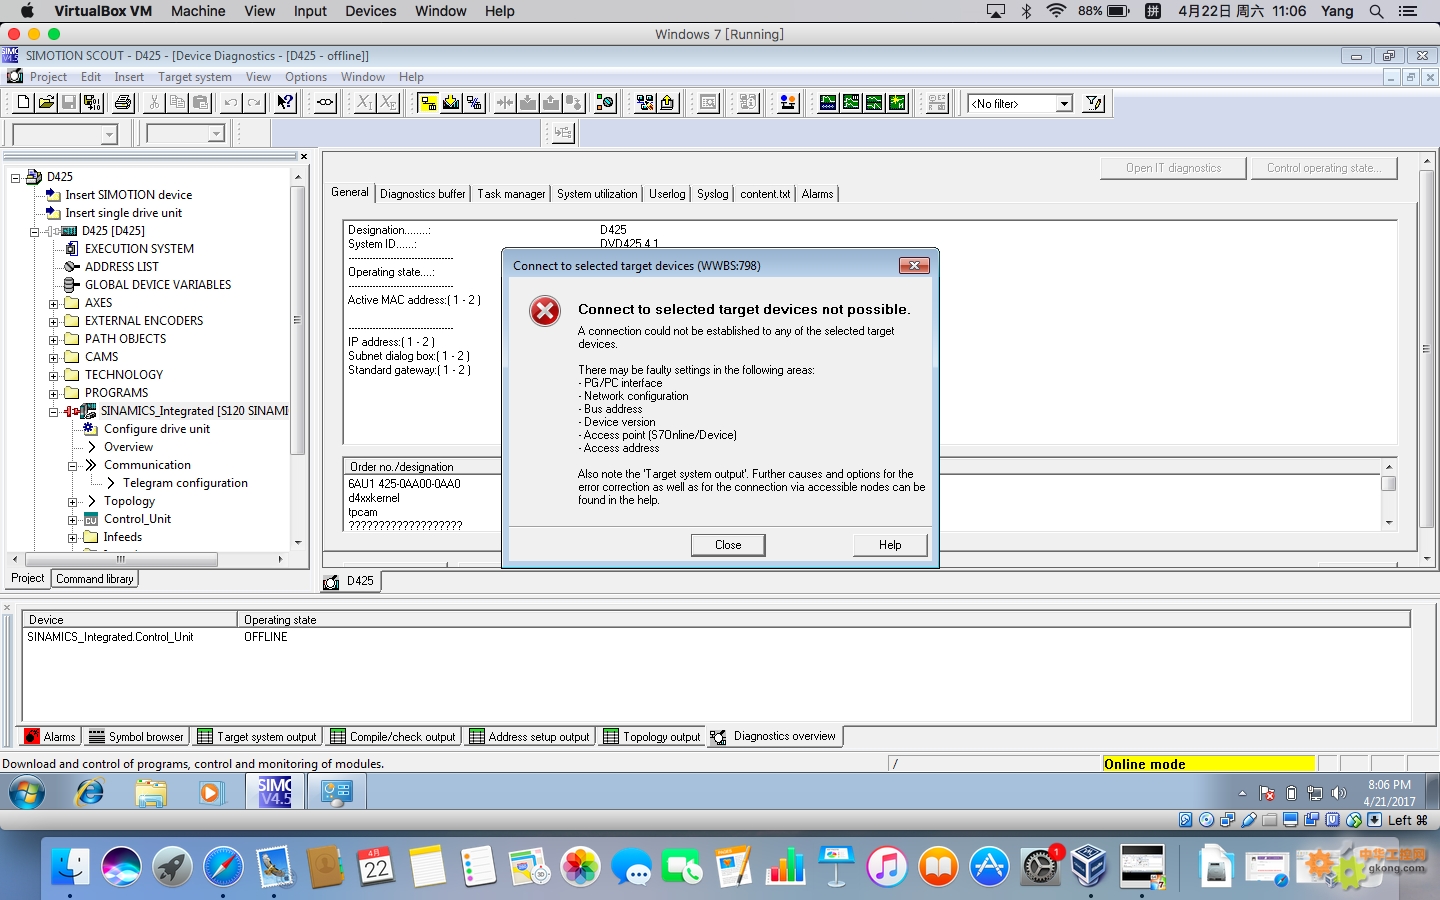The width and height of the screenshot is (1440, 900).
Task: Open the No filter dropdown
Action: [x=1064, y=103]
